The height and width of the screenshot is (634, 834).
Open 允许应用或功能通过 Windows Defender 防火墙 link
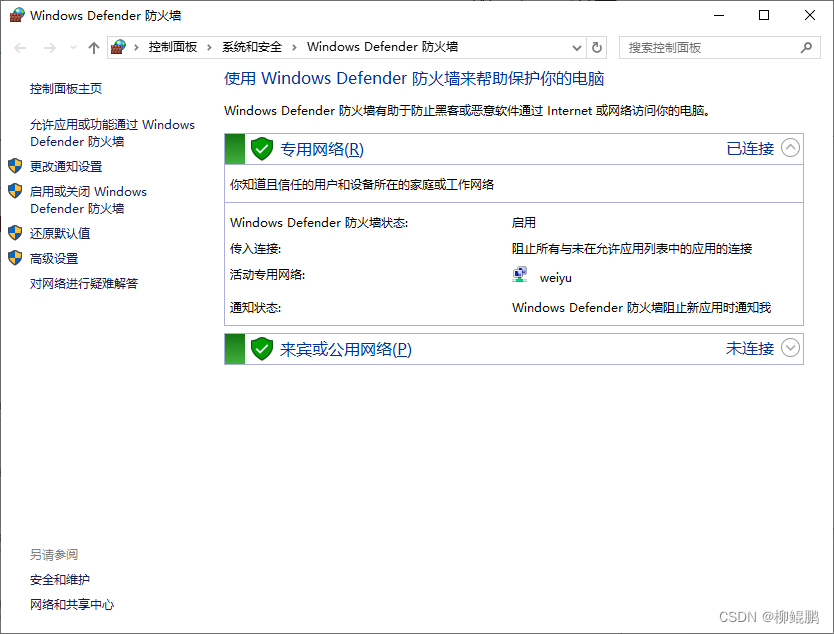[112, 133]
